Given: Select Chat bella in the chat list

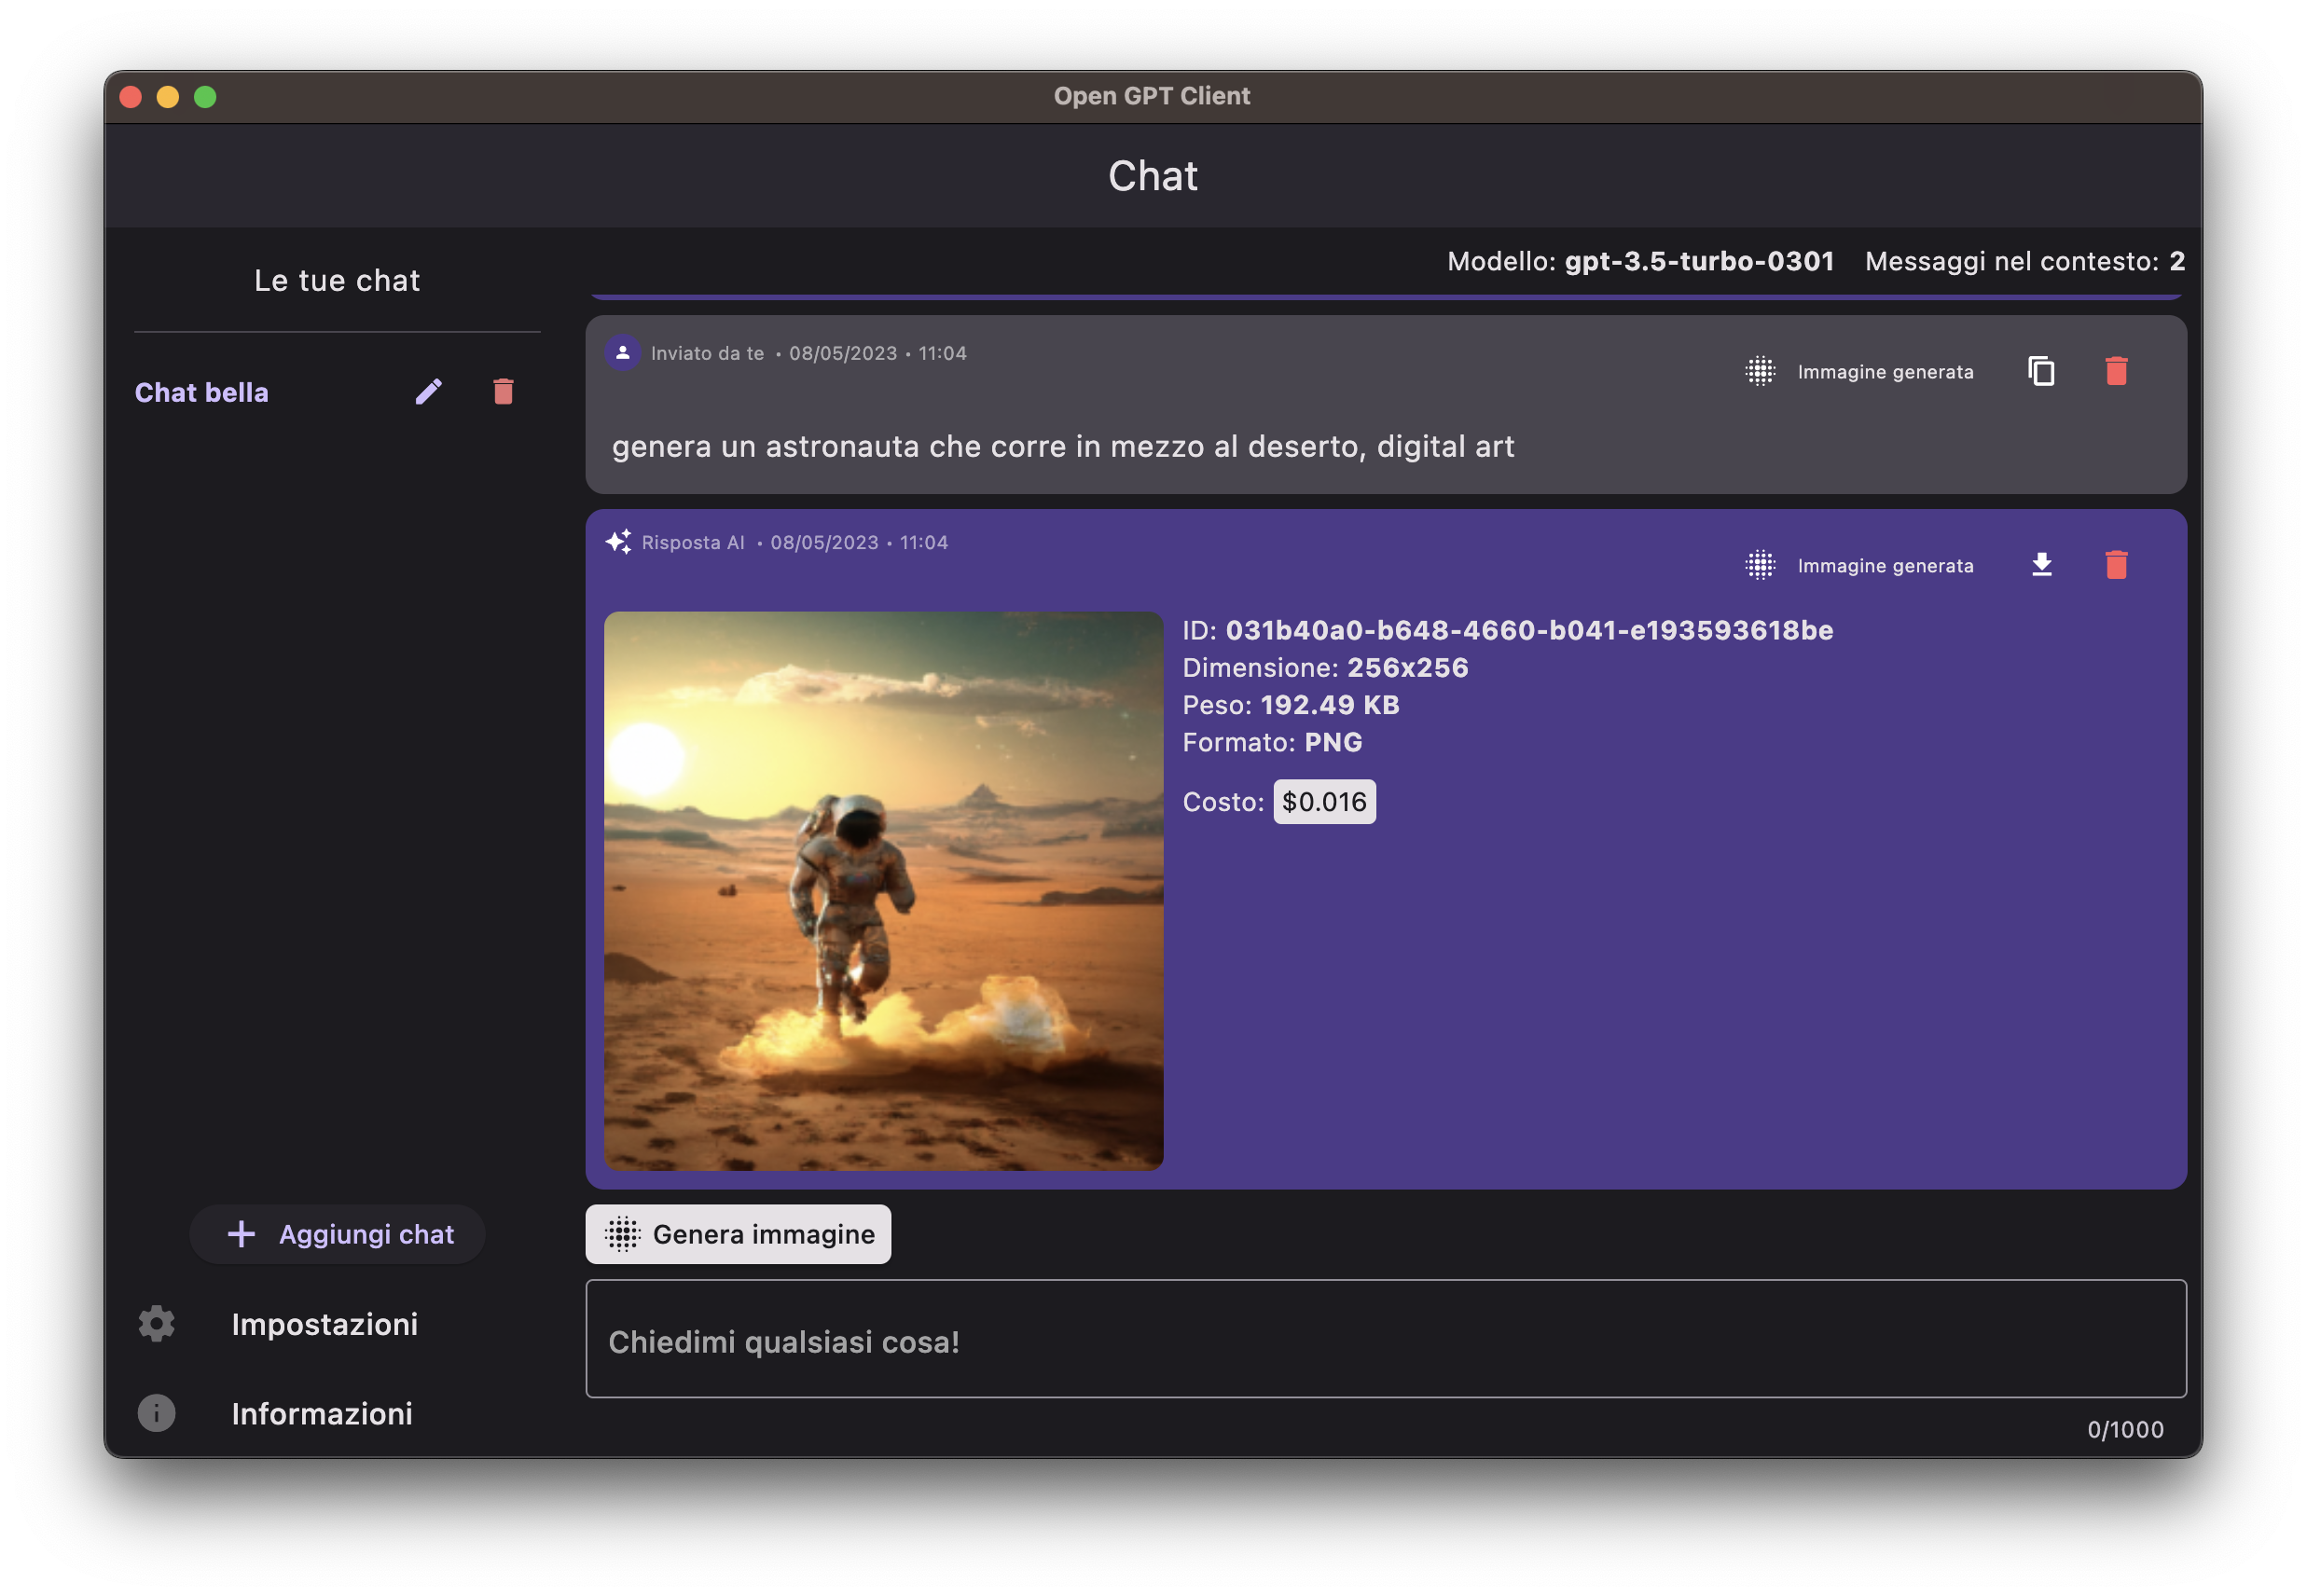Looking at the screenshot, I should pyautogui.click(x=202, y=392).
